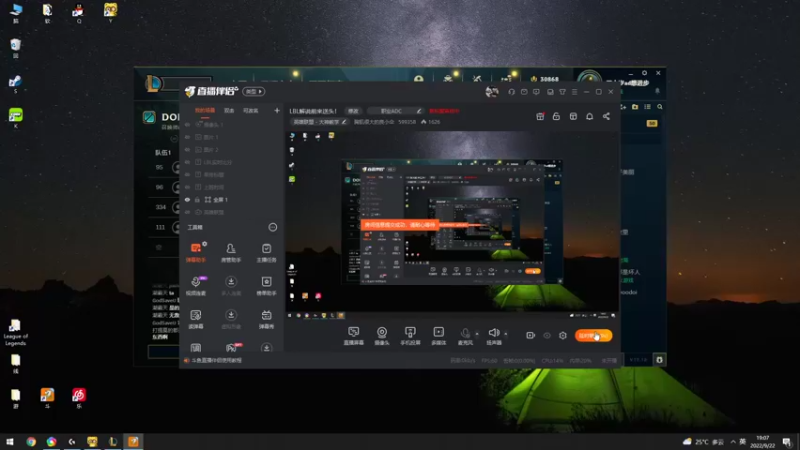Click the gift calendar icon with red dot
Screen dimensions: 800x450
(x=540, y=116)
